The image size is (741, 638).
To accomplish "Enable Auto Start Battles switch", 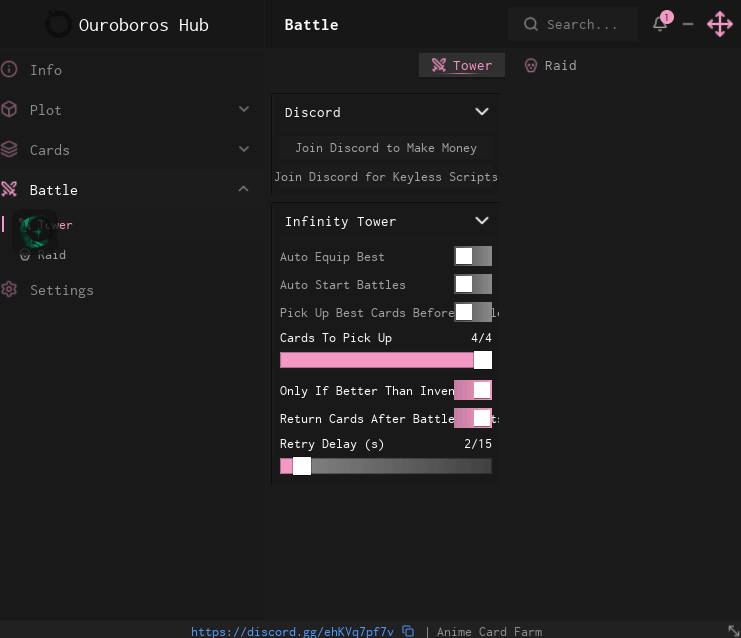I will click(473, 285).
